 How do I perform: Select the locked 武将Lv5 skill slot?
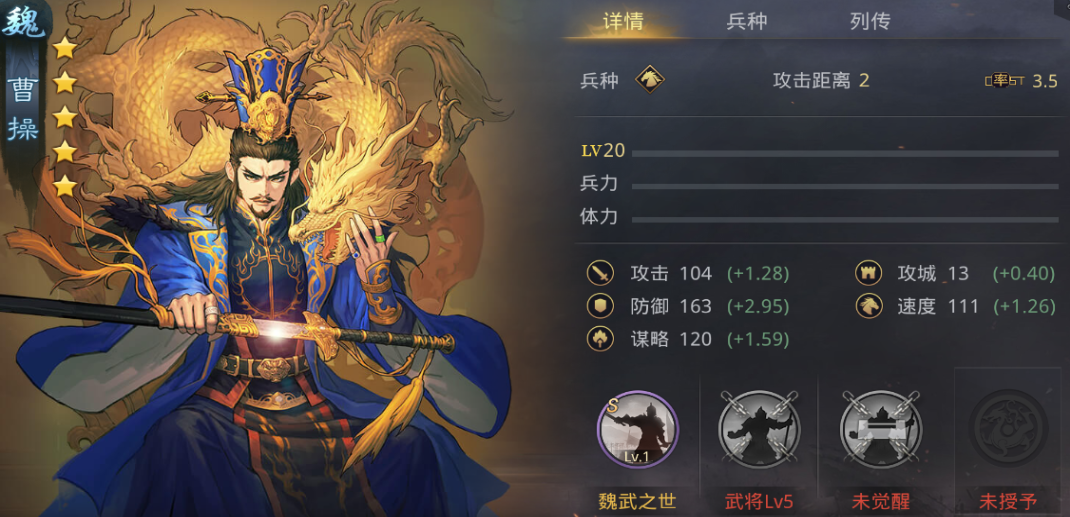tap(759, 429)
